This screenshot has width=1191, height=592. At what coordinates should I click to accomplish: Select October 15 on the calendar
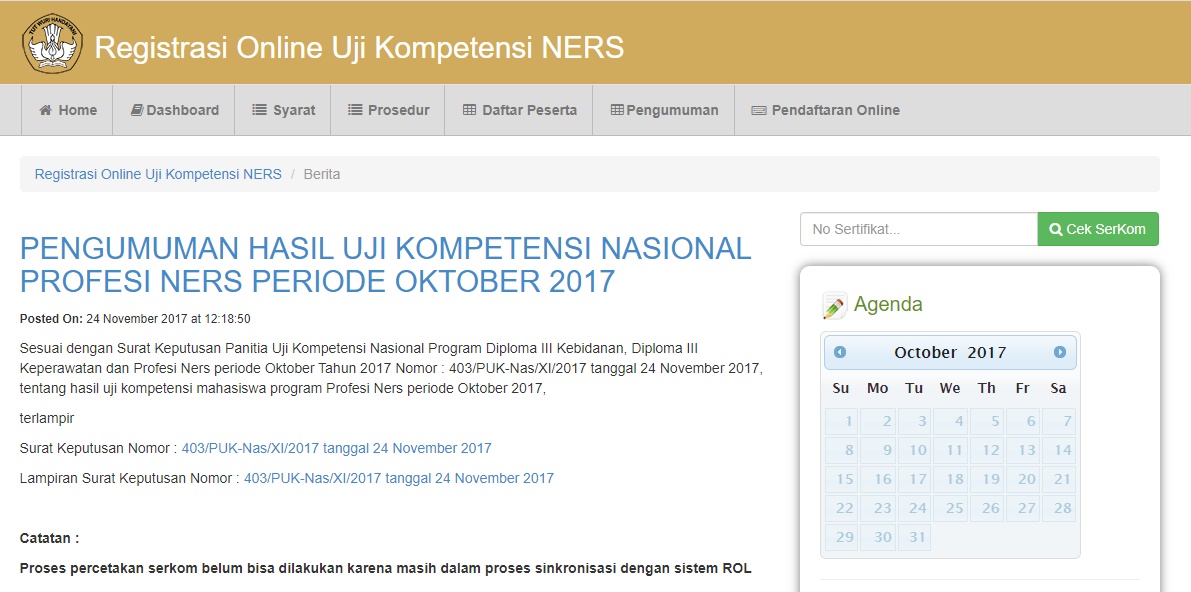844,479
